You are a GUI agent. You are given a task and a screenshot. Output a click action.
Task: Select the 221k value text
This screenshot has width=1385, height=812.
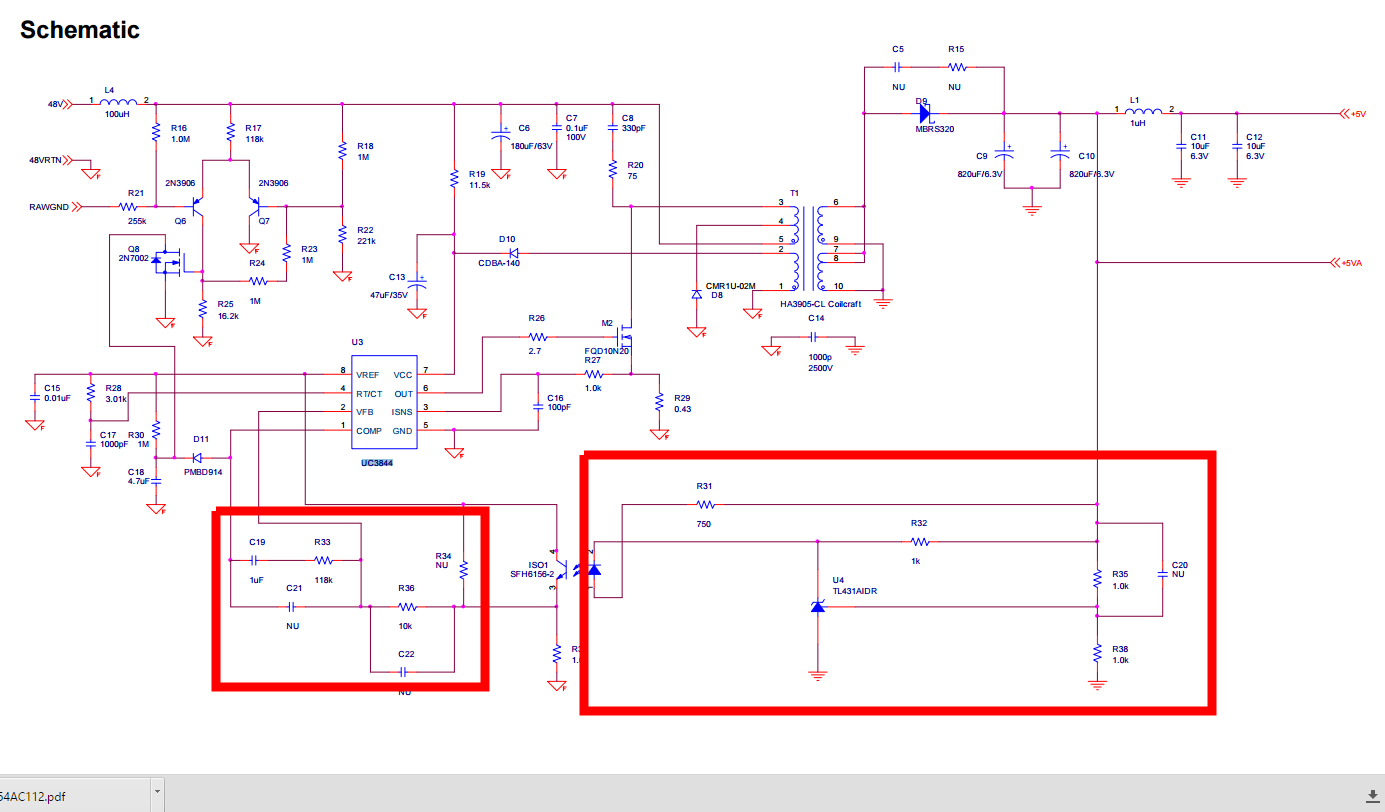pyautogui.click(x=366, y=241)
